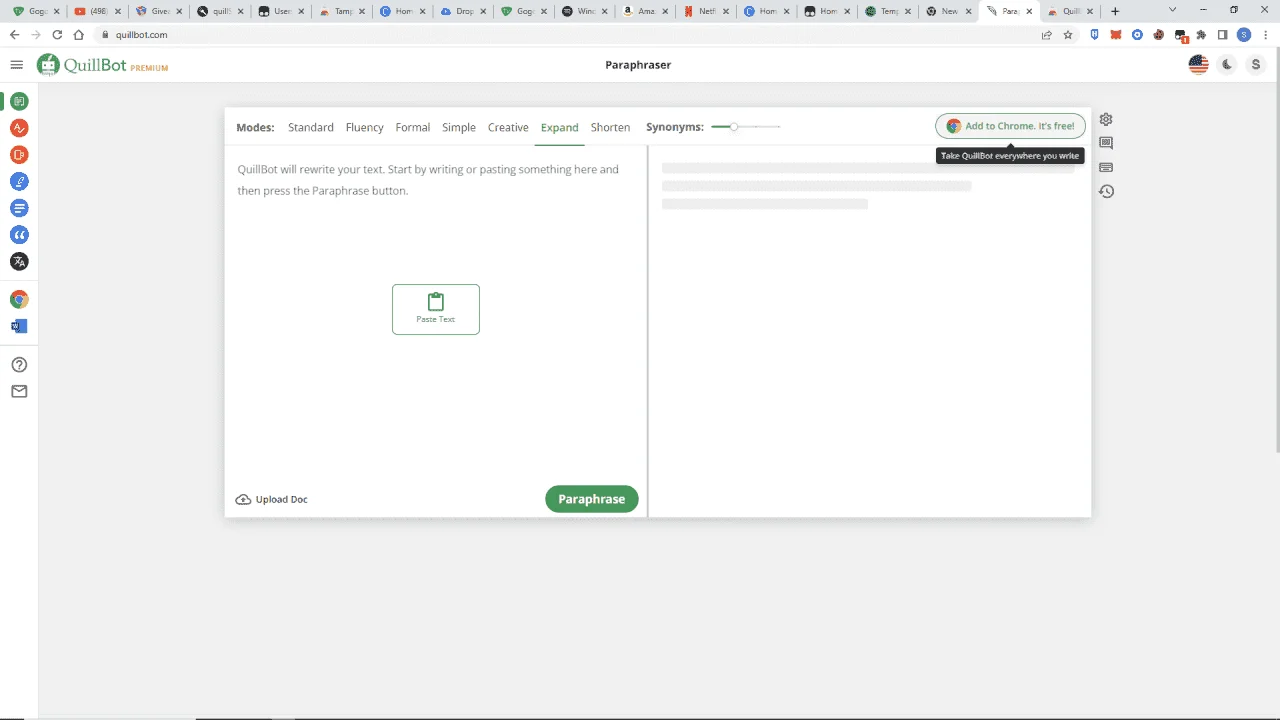Viewport: 1280px width, 720px height.
Task: Open the Translator sidebar icon
Action: click(x=19, y=262)
